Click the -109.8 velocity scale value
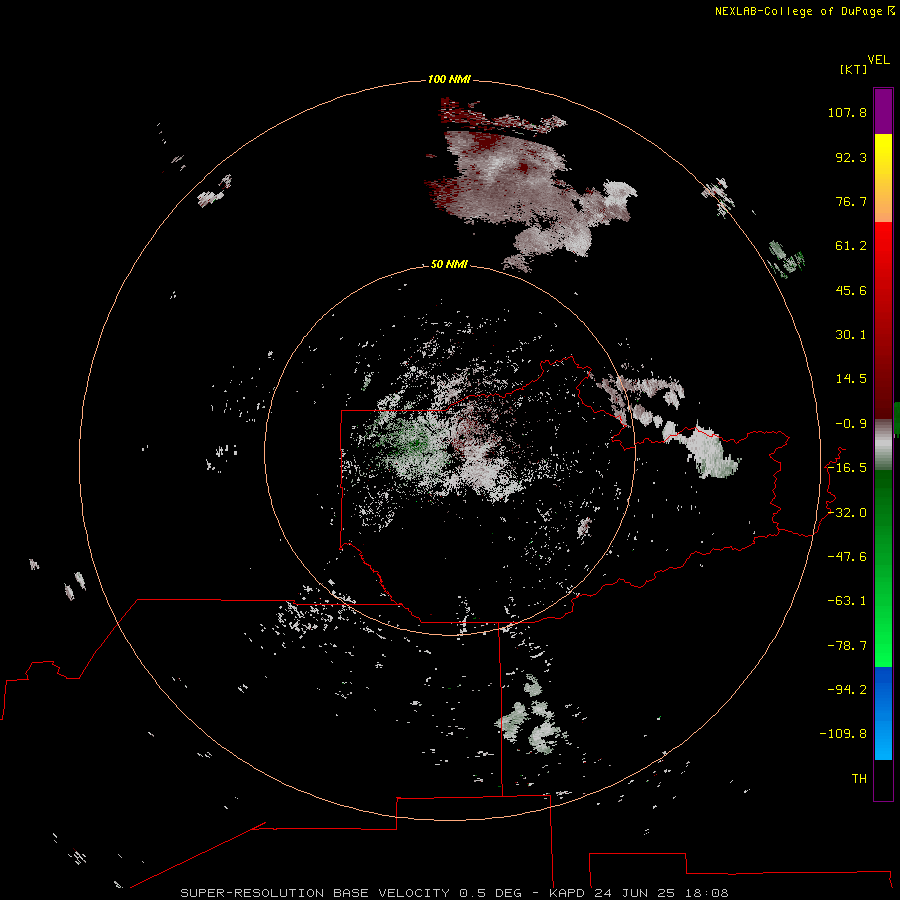900x900 pixels. 843,734
